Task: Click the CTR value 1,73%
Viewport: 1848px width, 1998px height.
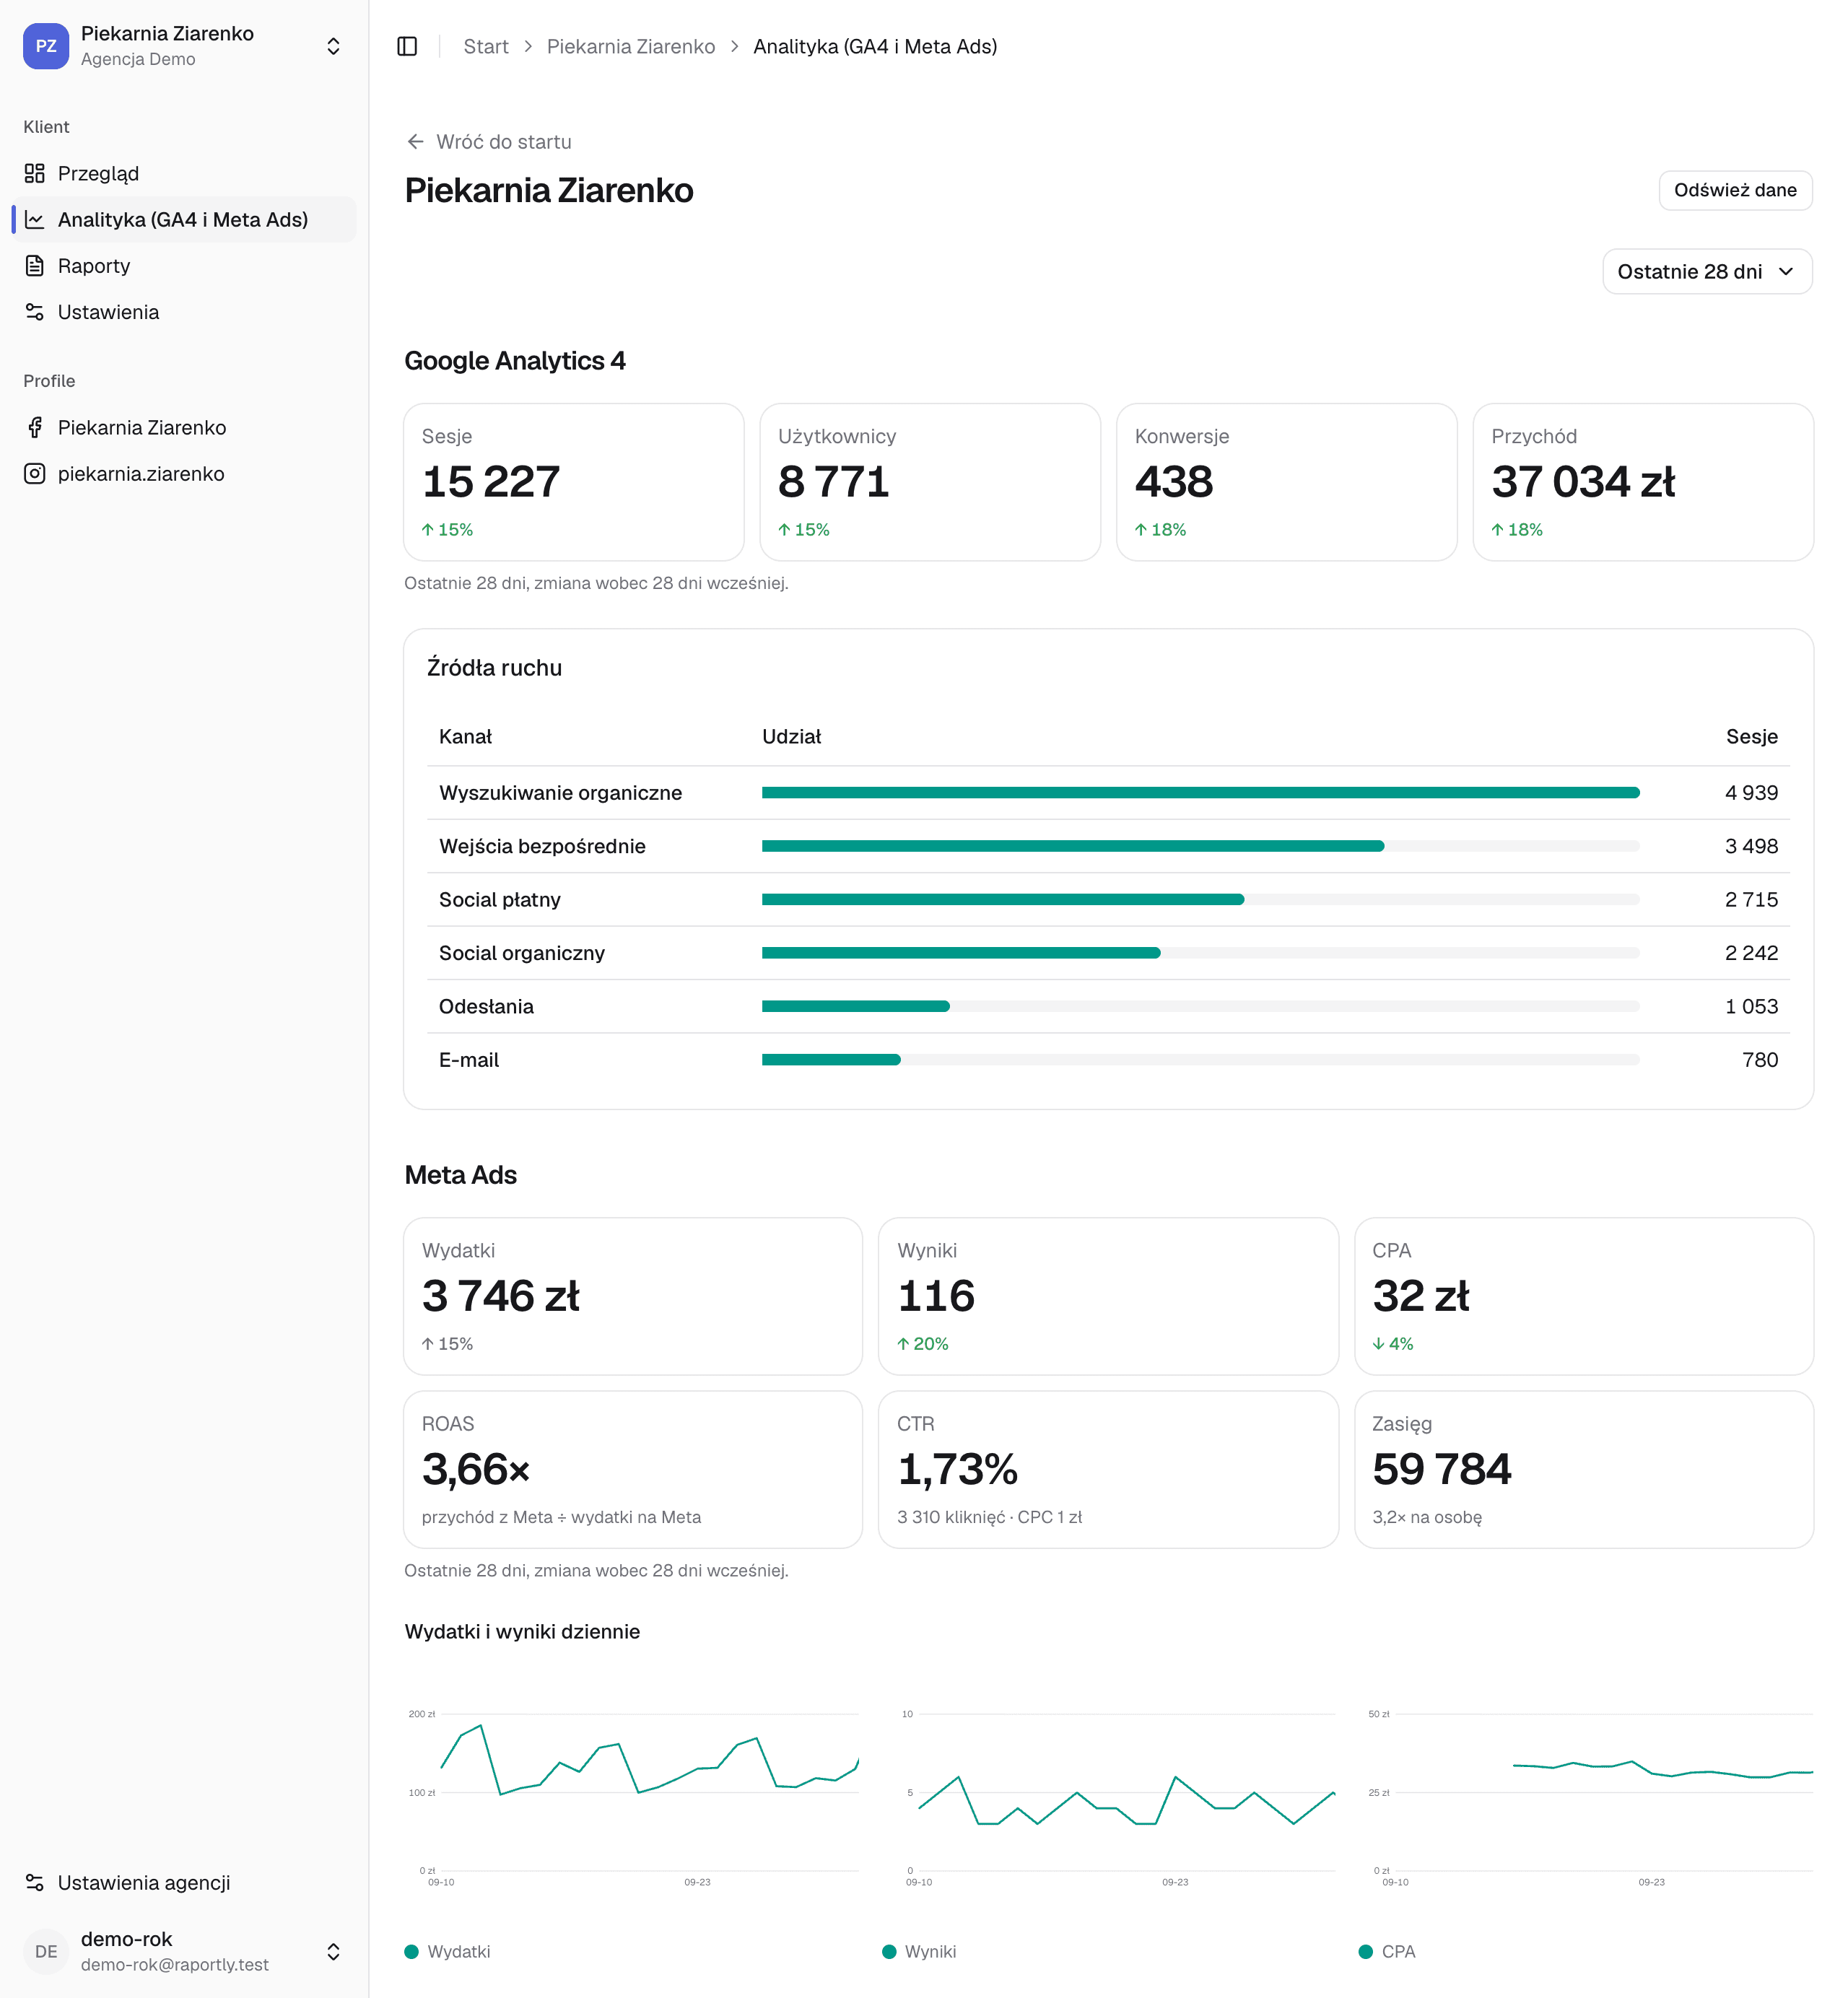Action: coord(957,1469)
